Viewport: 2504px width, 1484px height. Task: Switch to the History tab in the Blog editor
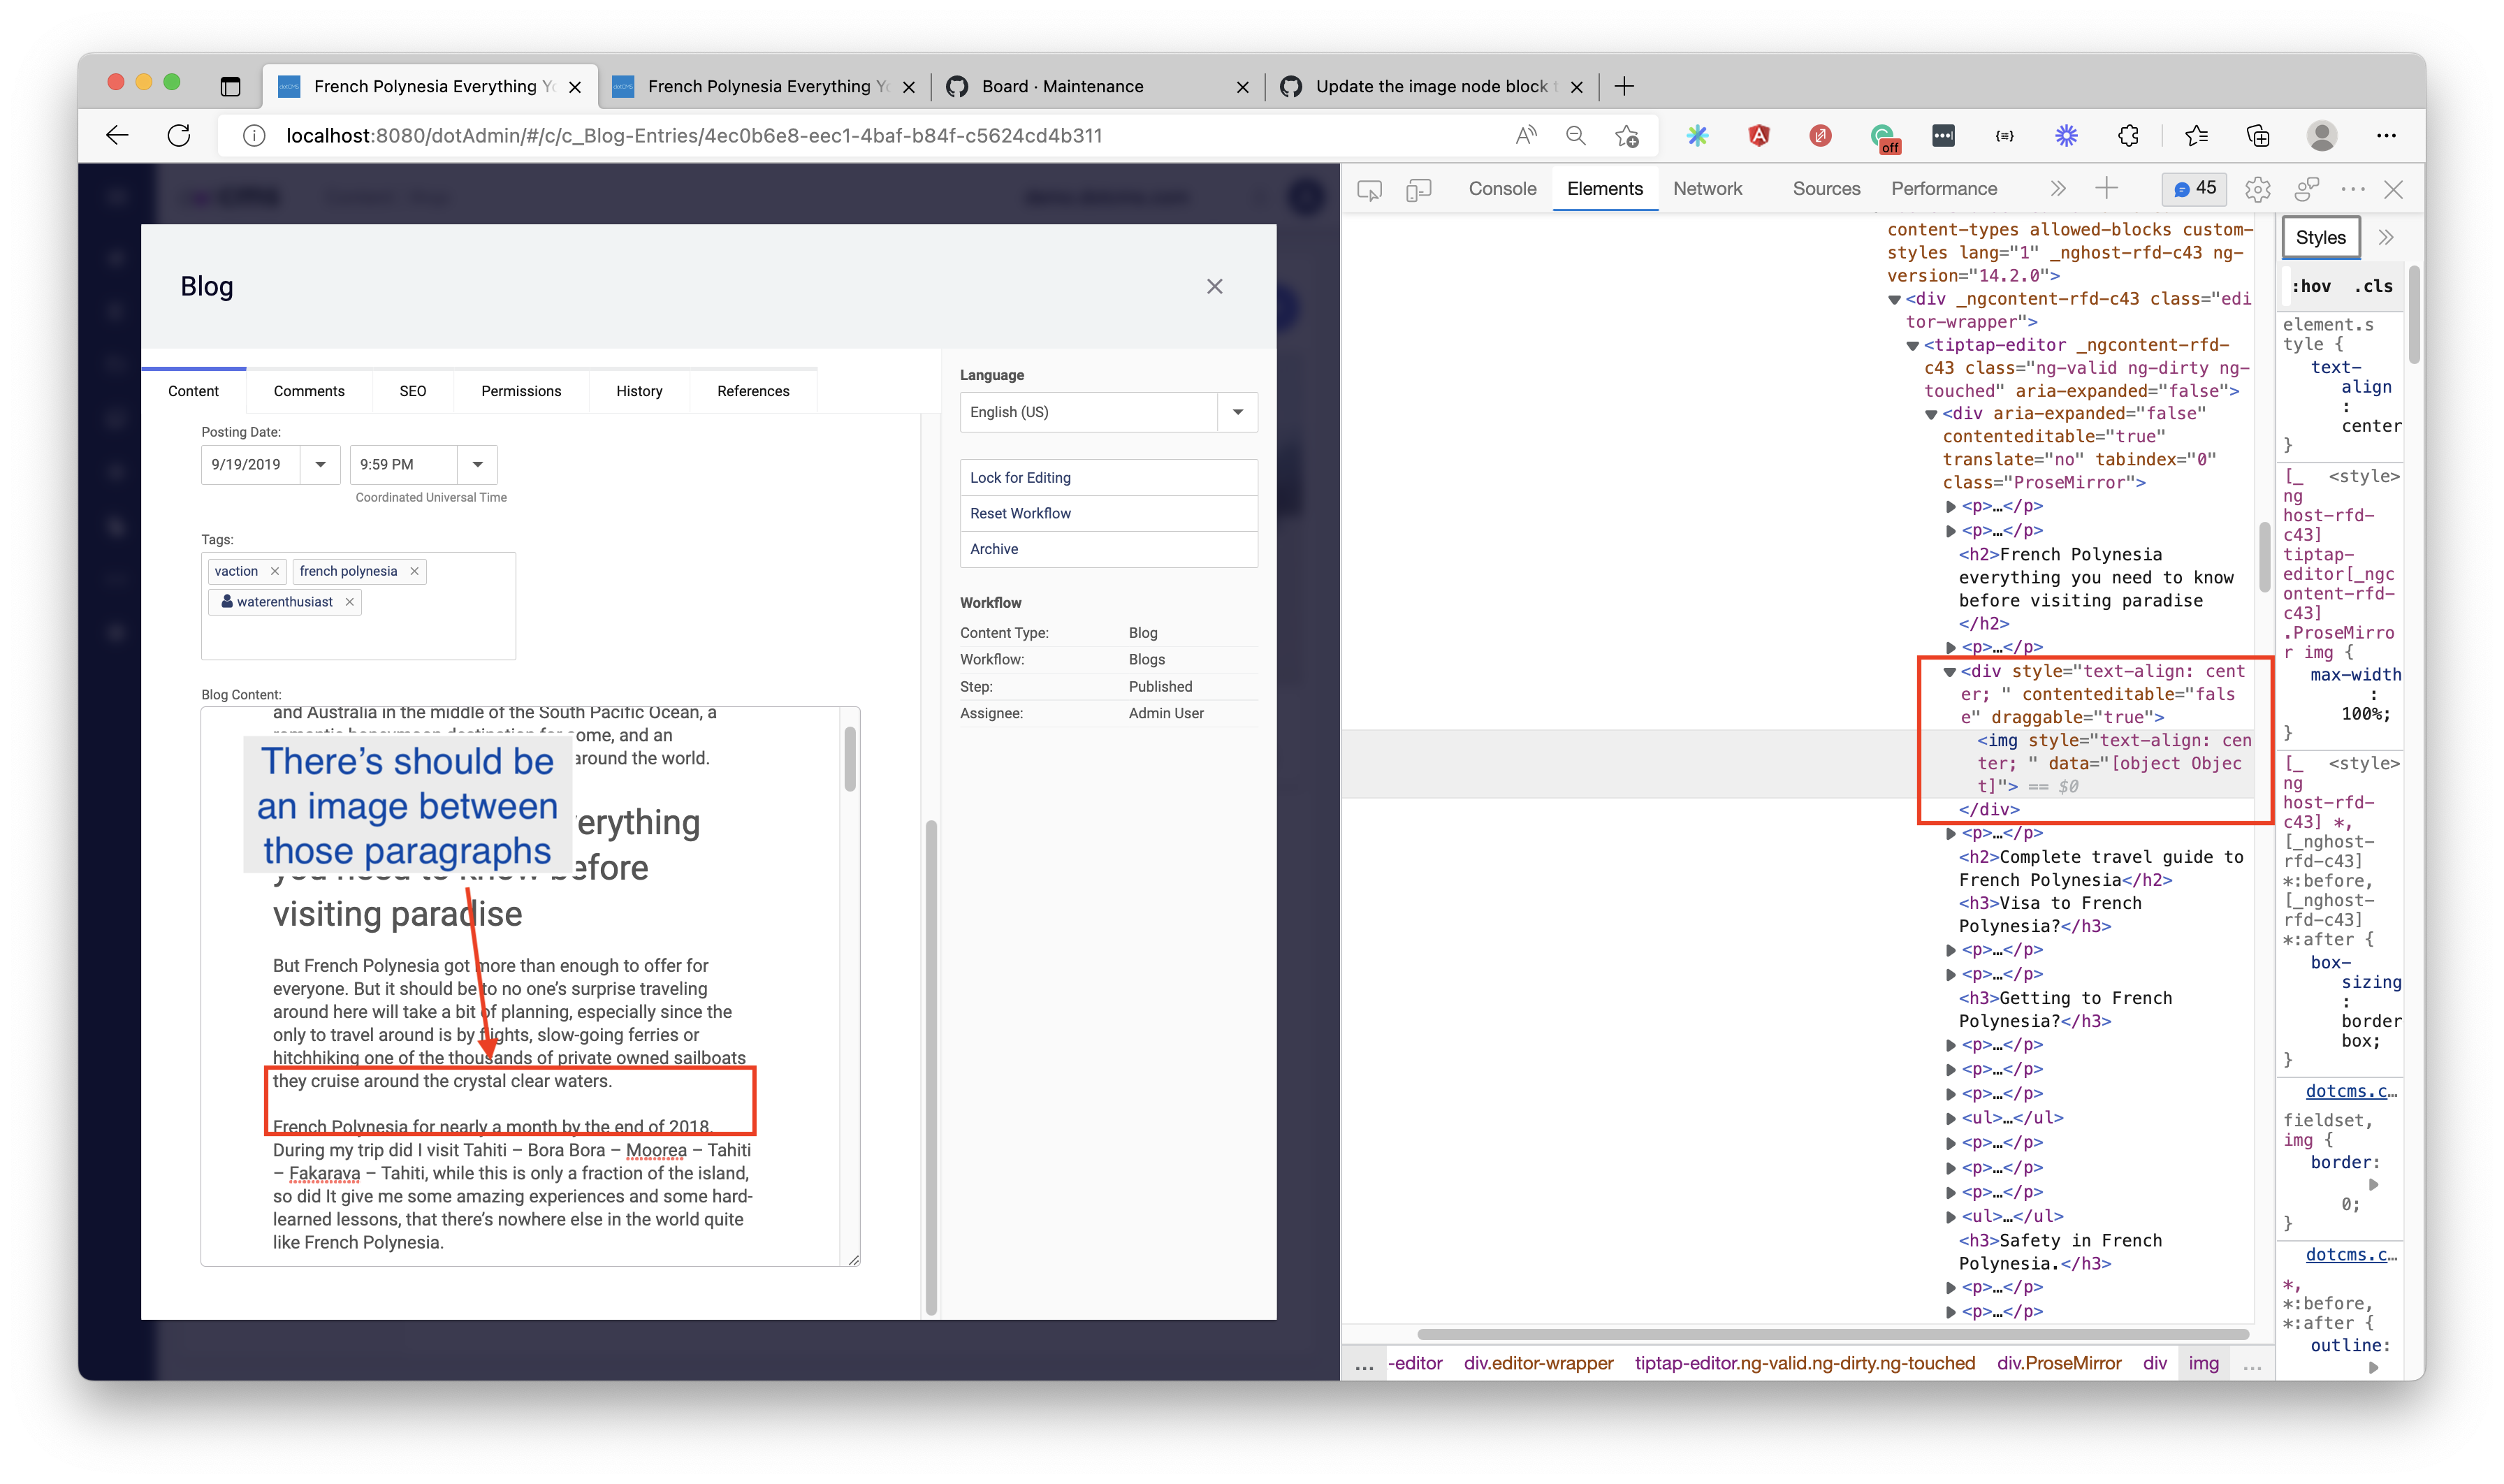pos(639,391)
